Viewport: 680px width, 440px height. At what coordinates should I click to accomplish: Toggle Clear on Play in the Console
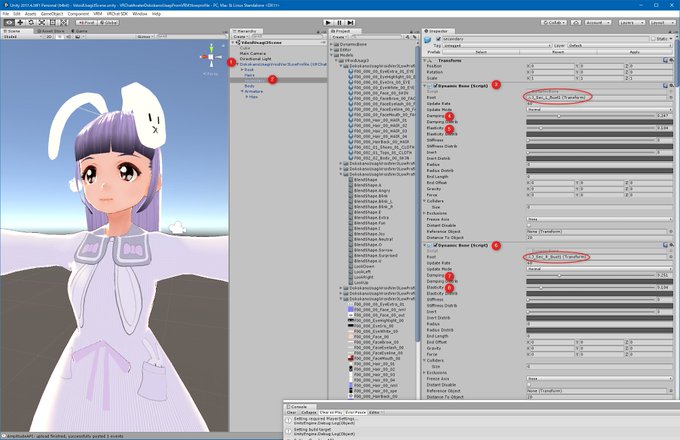[331, 413]
